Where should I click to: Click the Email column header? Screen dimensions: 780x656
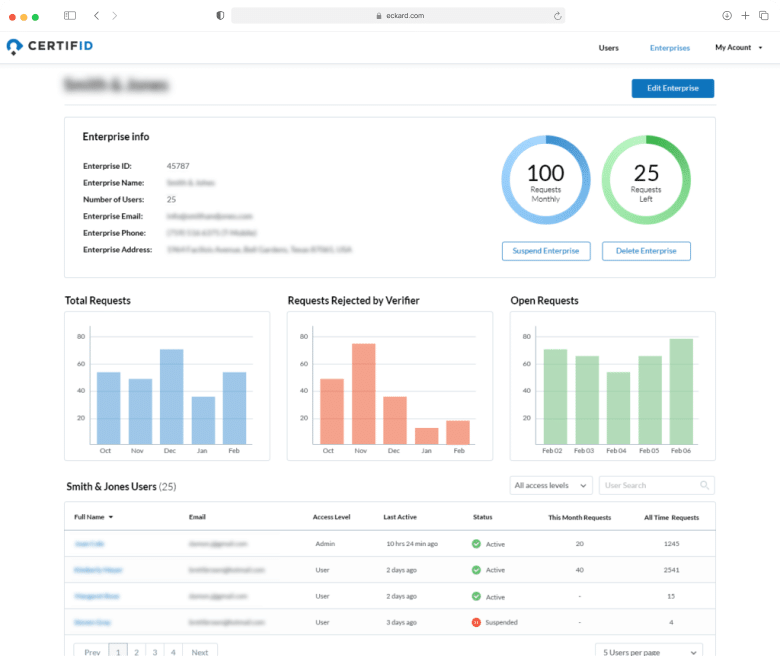197,517
